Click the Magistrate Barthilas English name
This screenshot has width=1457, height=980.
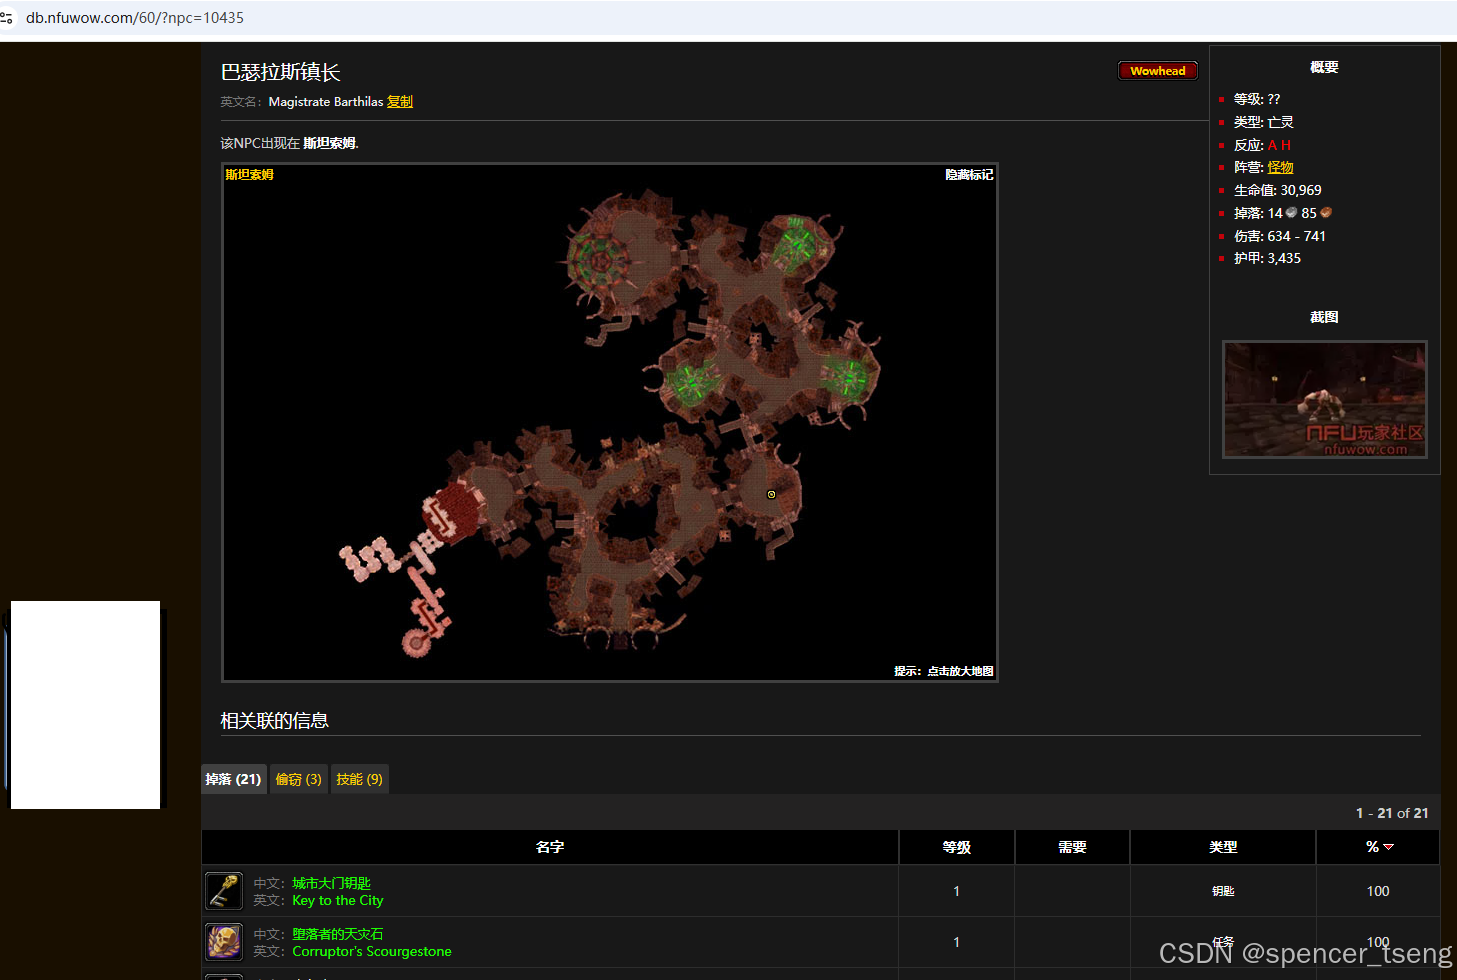click(326, 102)
